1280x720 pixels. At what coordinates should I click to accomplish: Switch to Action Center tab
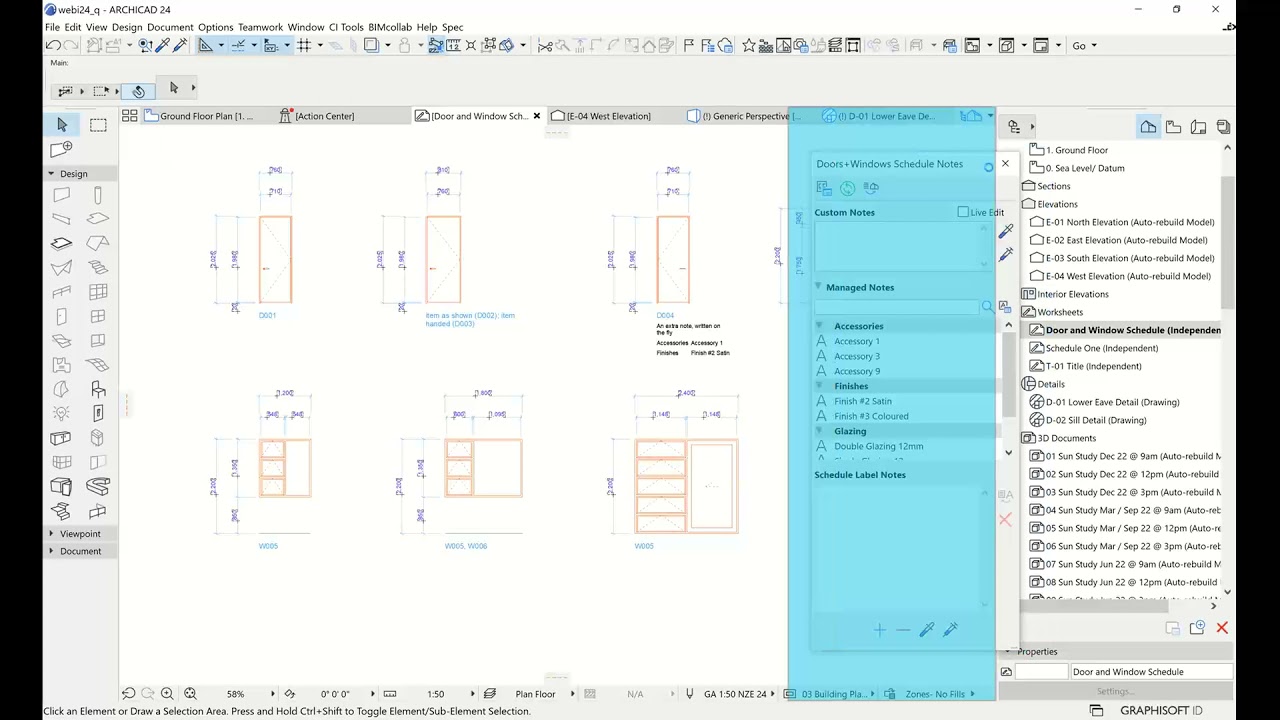pyautogui.click(x=323, y=116)
